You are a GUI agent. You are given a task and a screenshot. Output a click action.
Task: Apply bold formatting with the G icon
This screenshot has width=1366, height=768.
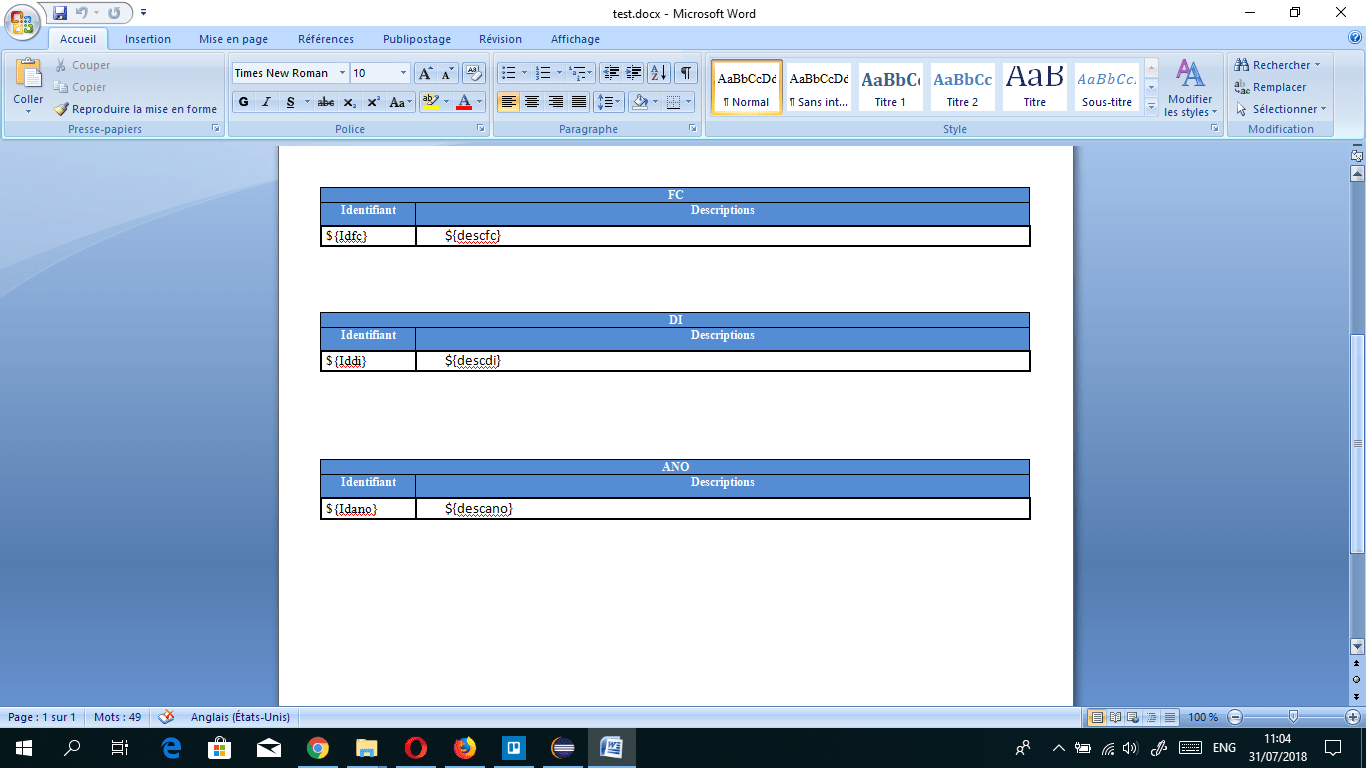click(242, 101)
